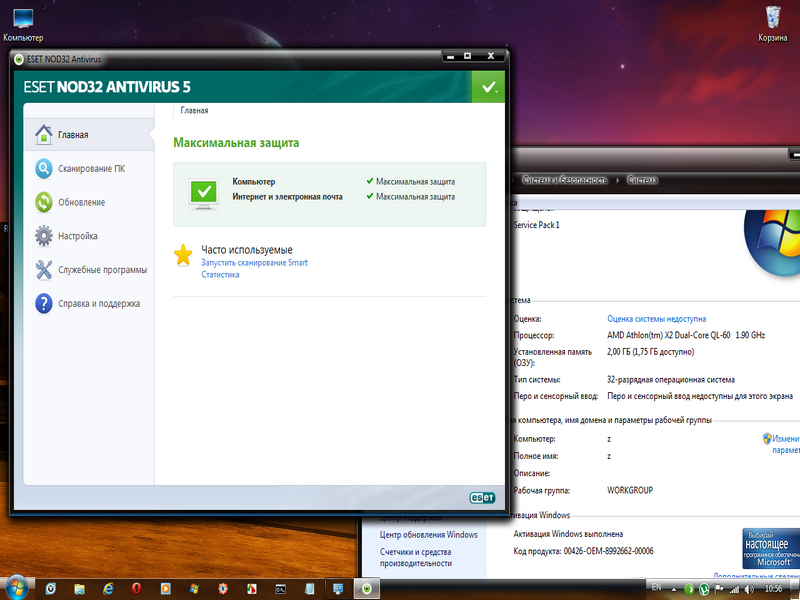Viewport: 800px width, 600px height.
Task: Click the green monitor protection status icon
Action: (204, 194)
